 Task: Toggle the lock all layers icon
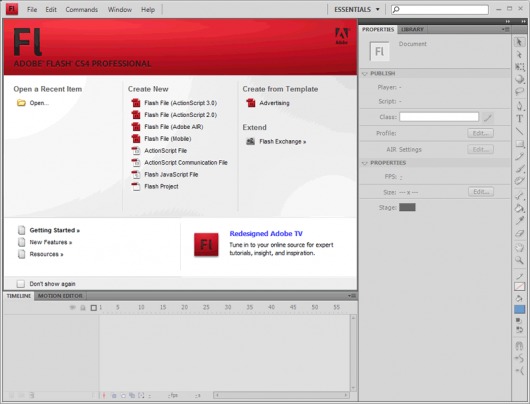point(83,308)
